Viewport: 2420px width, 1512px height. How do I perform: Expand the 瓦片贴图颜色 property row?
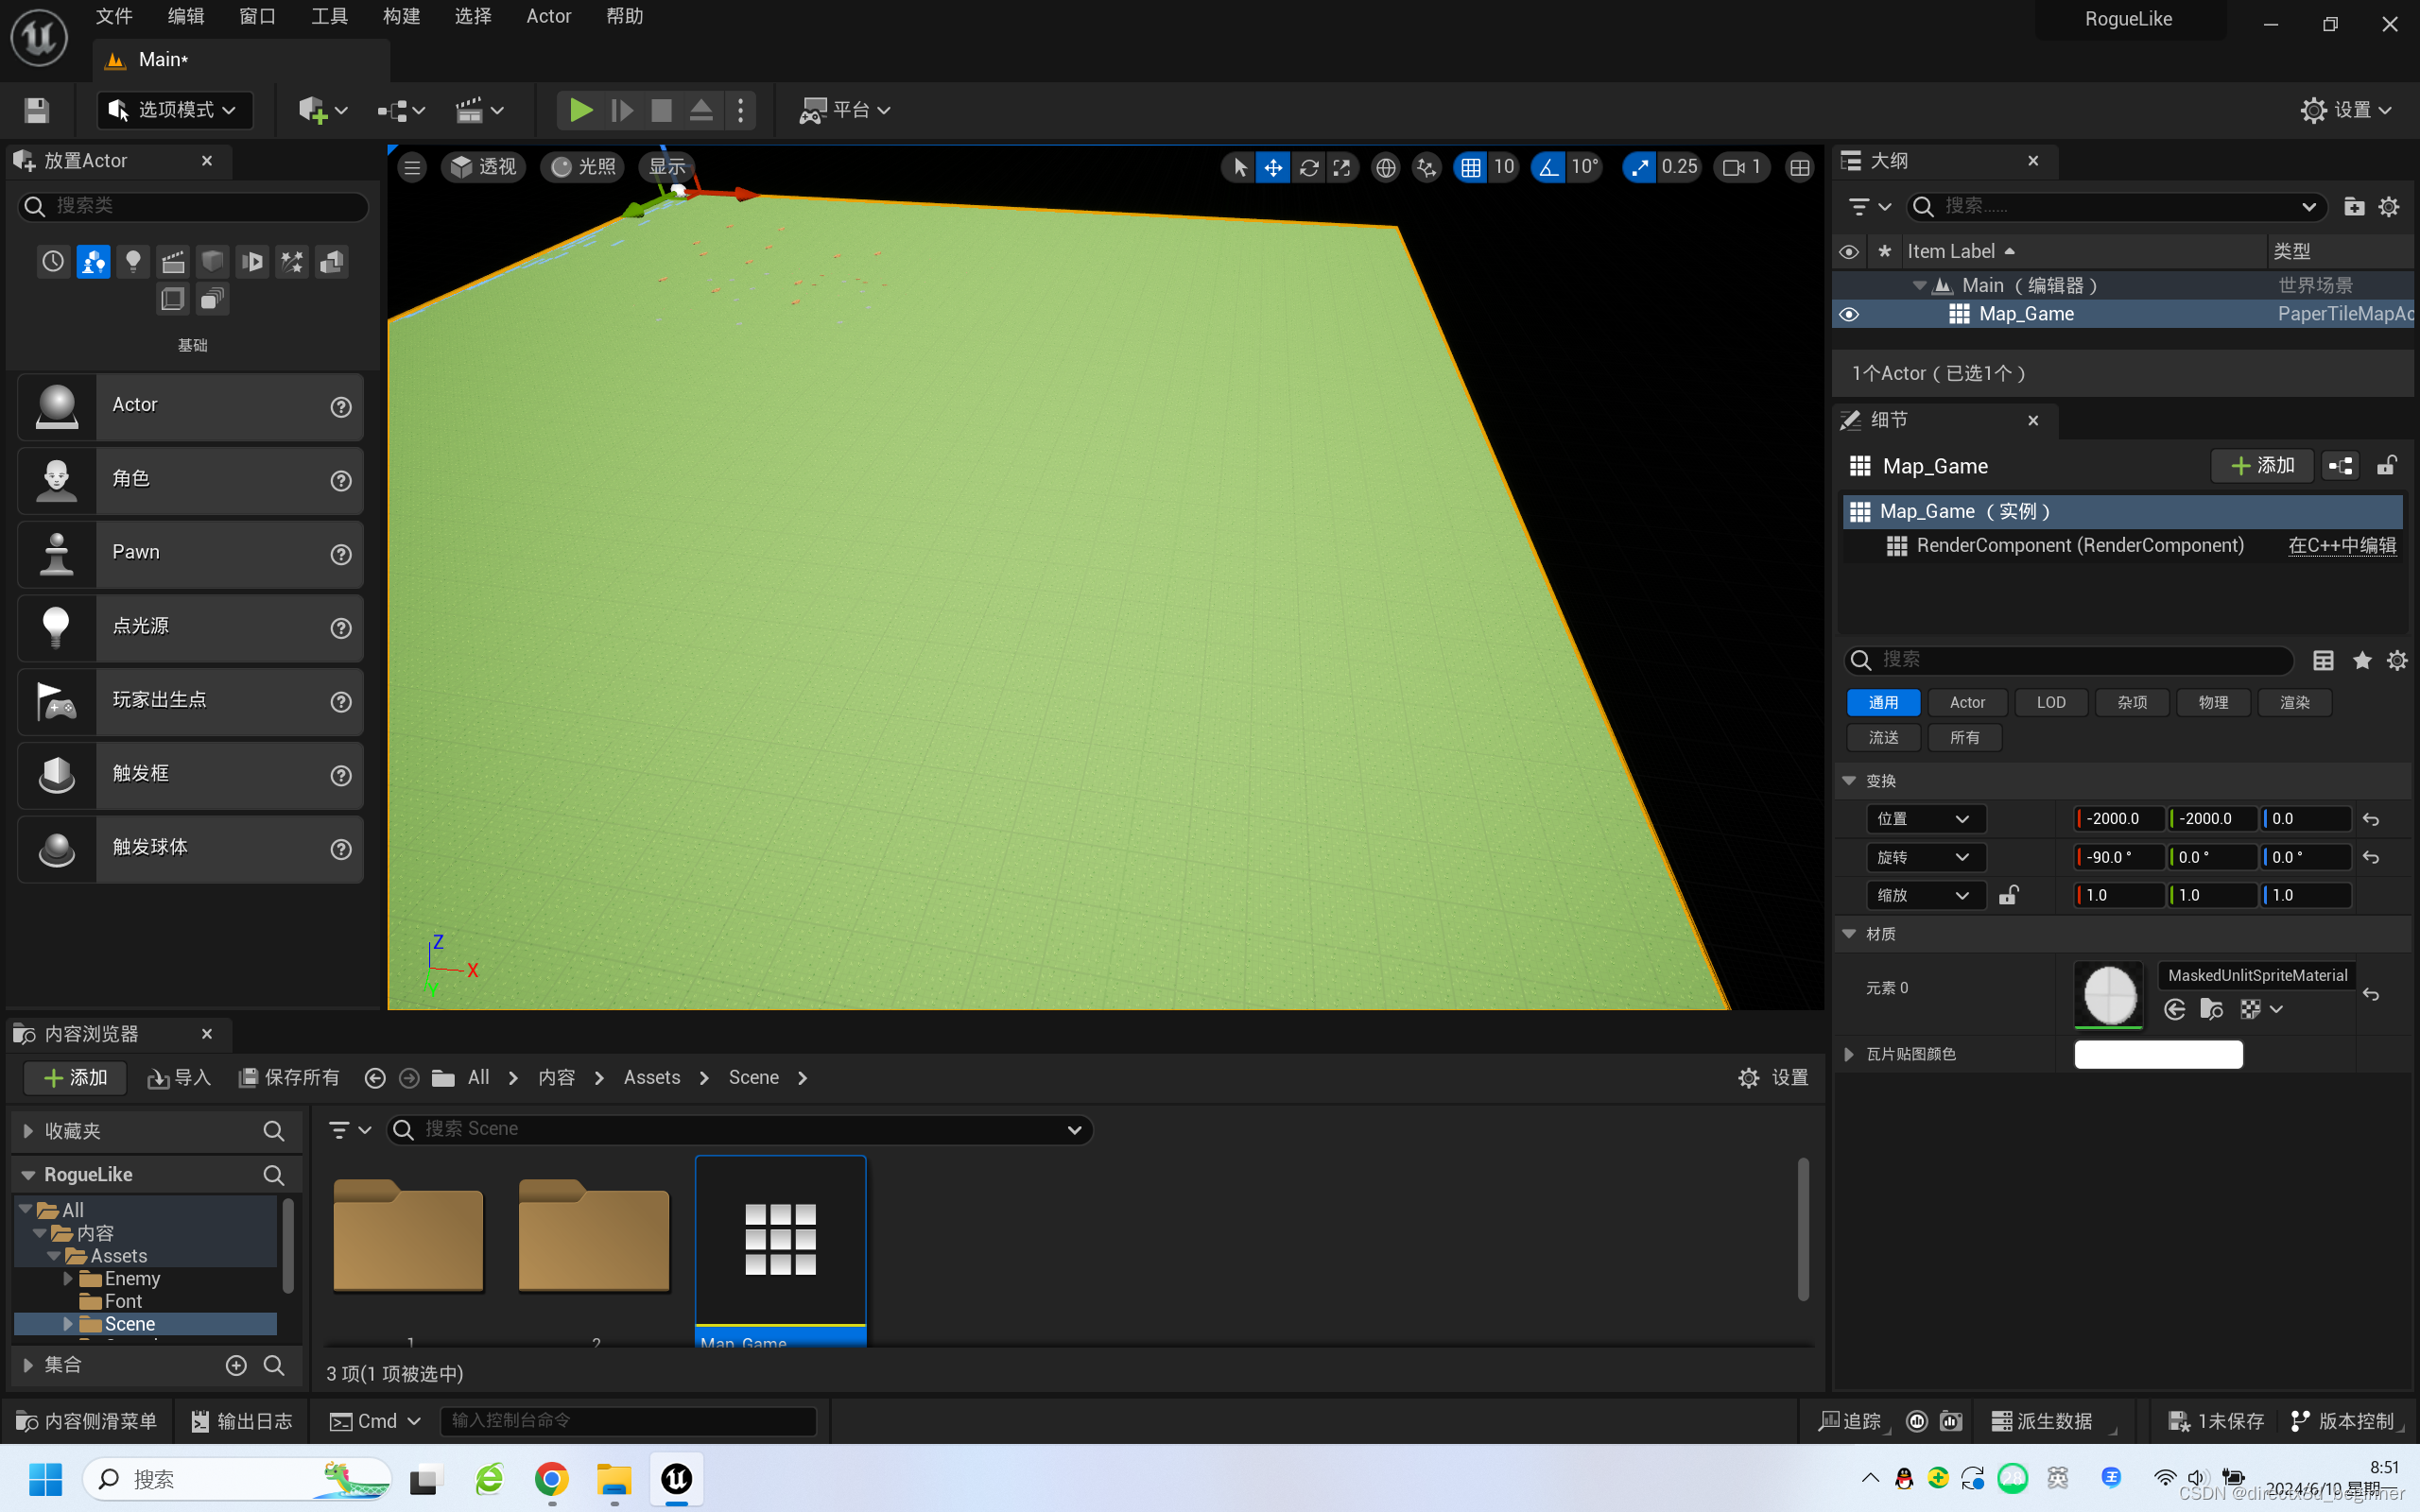pos(1849,1054)
